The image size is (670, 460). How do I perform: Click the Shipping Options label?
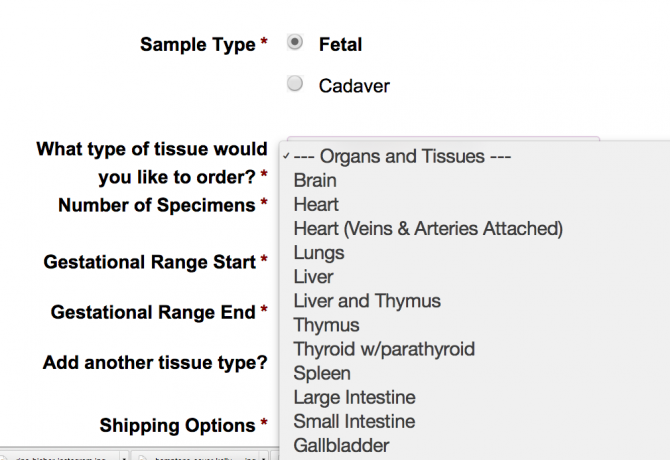pyautogui.click(x=177, y=426)
